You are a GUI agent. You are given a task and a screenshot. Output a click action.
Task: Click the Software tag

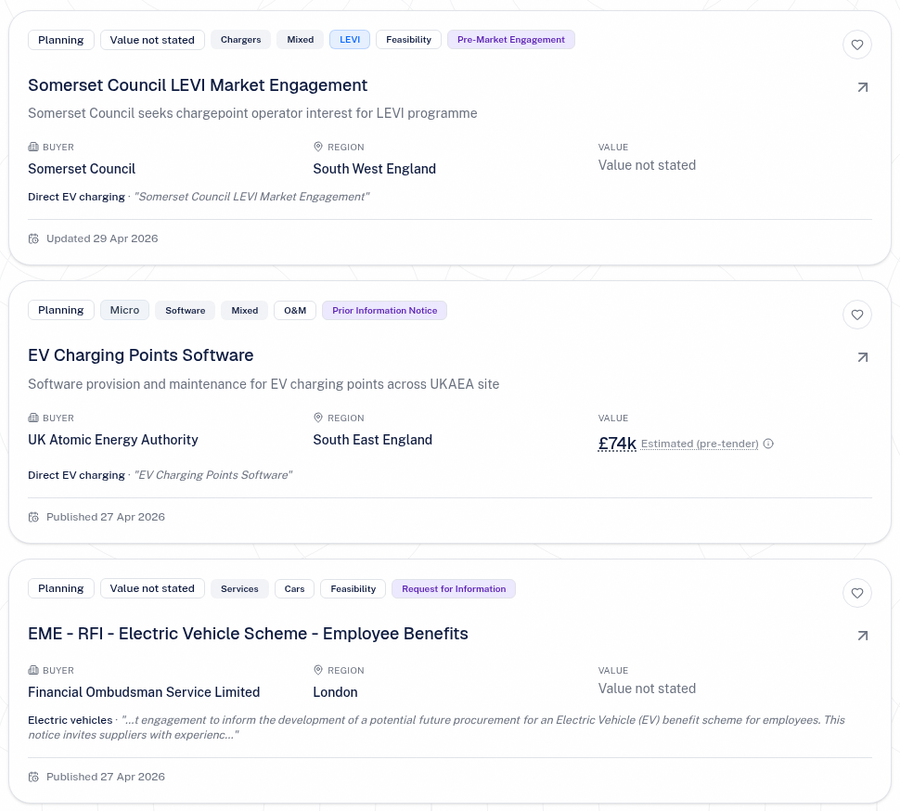coord(185,311)
